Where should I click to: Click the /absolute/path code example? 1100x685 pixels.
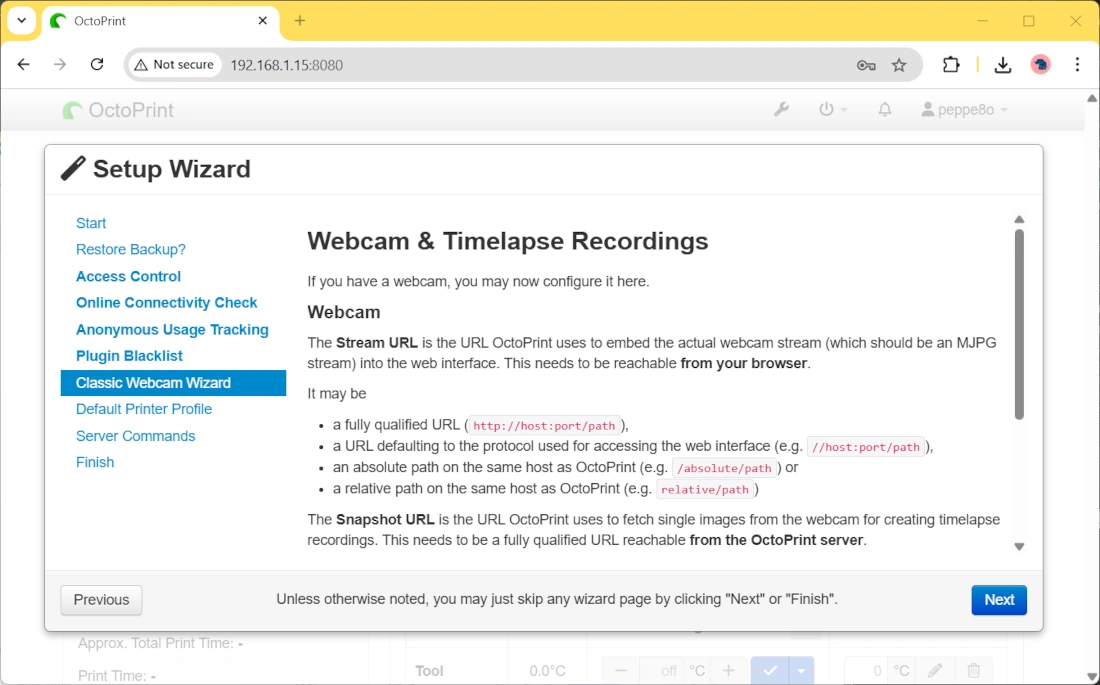click(x=725, y=468)
